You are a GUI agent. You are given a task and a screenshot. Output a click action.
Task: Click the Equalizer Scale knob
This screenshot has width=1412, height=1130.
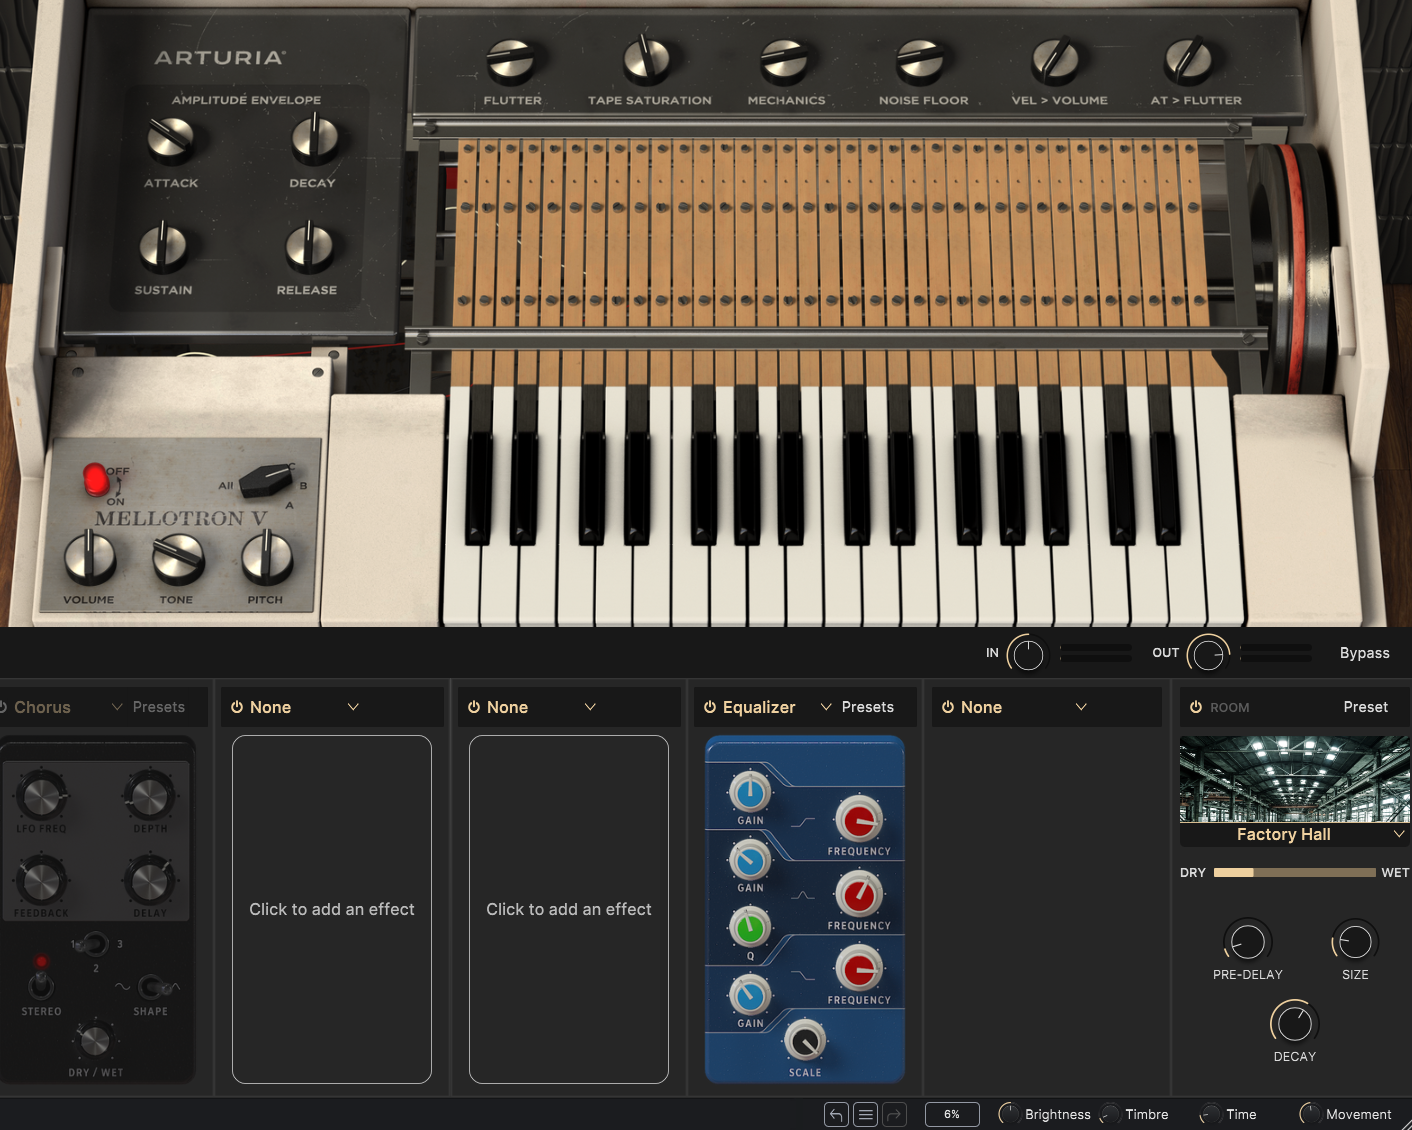tap(805, 1041)
